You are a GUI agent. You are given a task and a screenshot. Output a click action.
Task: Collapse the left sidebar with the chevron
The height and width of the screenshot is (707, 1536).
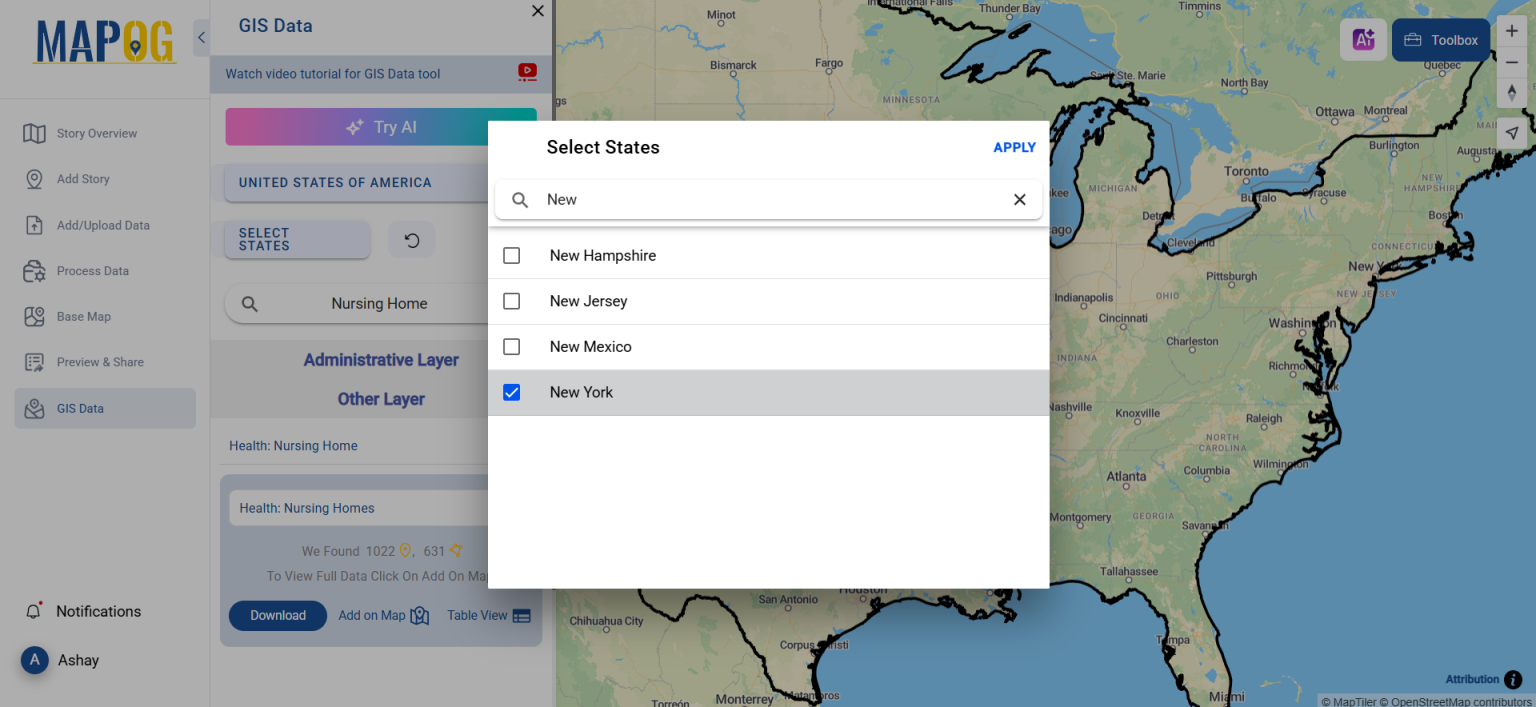[x=201, y=37]
